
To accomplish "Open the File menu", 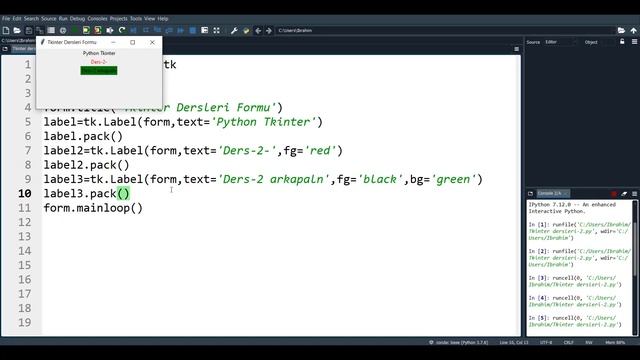I will click(6, 19).
